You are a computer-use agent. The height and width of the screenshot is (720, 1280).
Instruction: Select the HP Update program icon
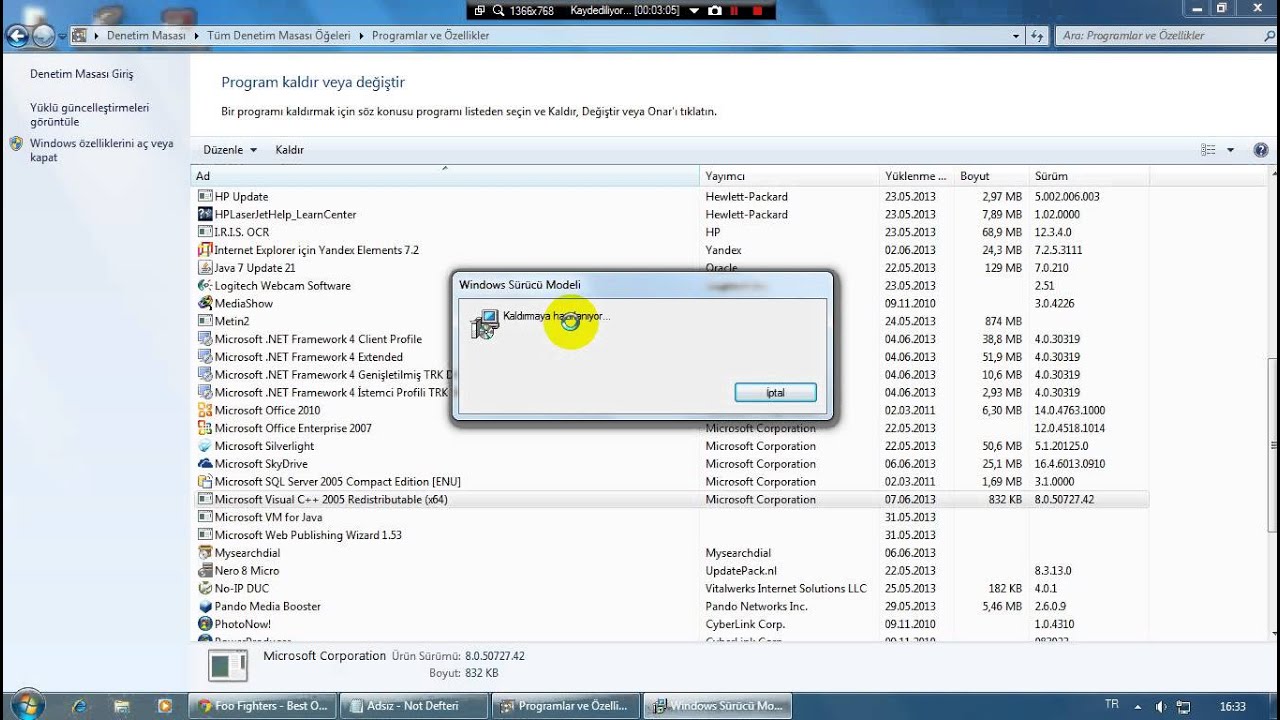pyautogui.click(x=205, y=196)
